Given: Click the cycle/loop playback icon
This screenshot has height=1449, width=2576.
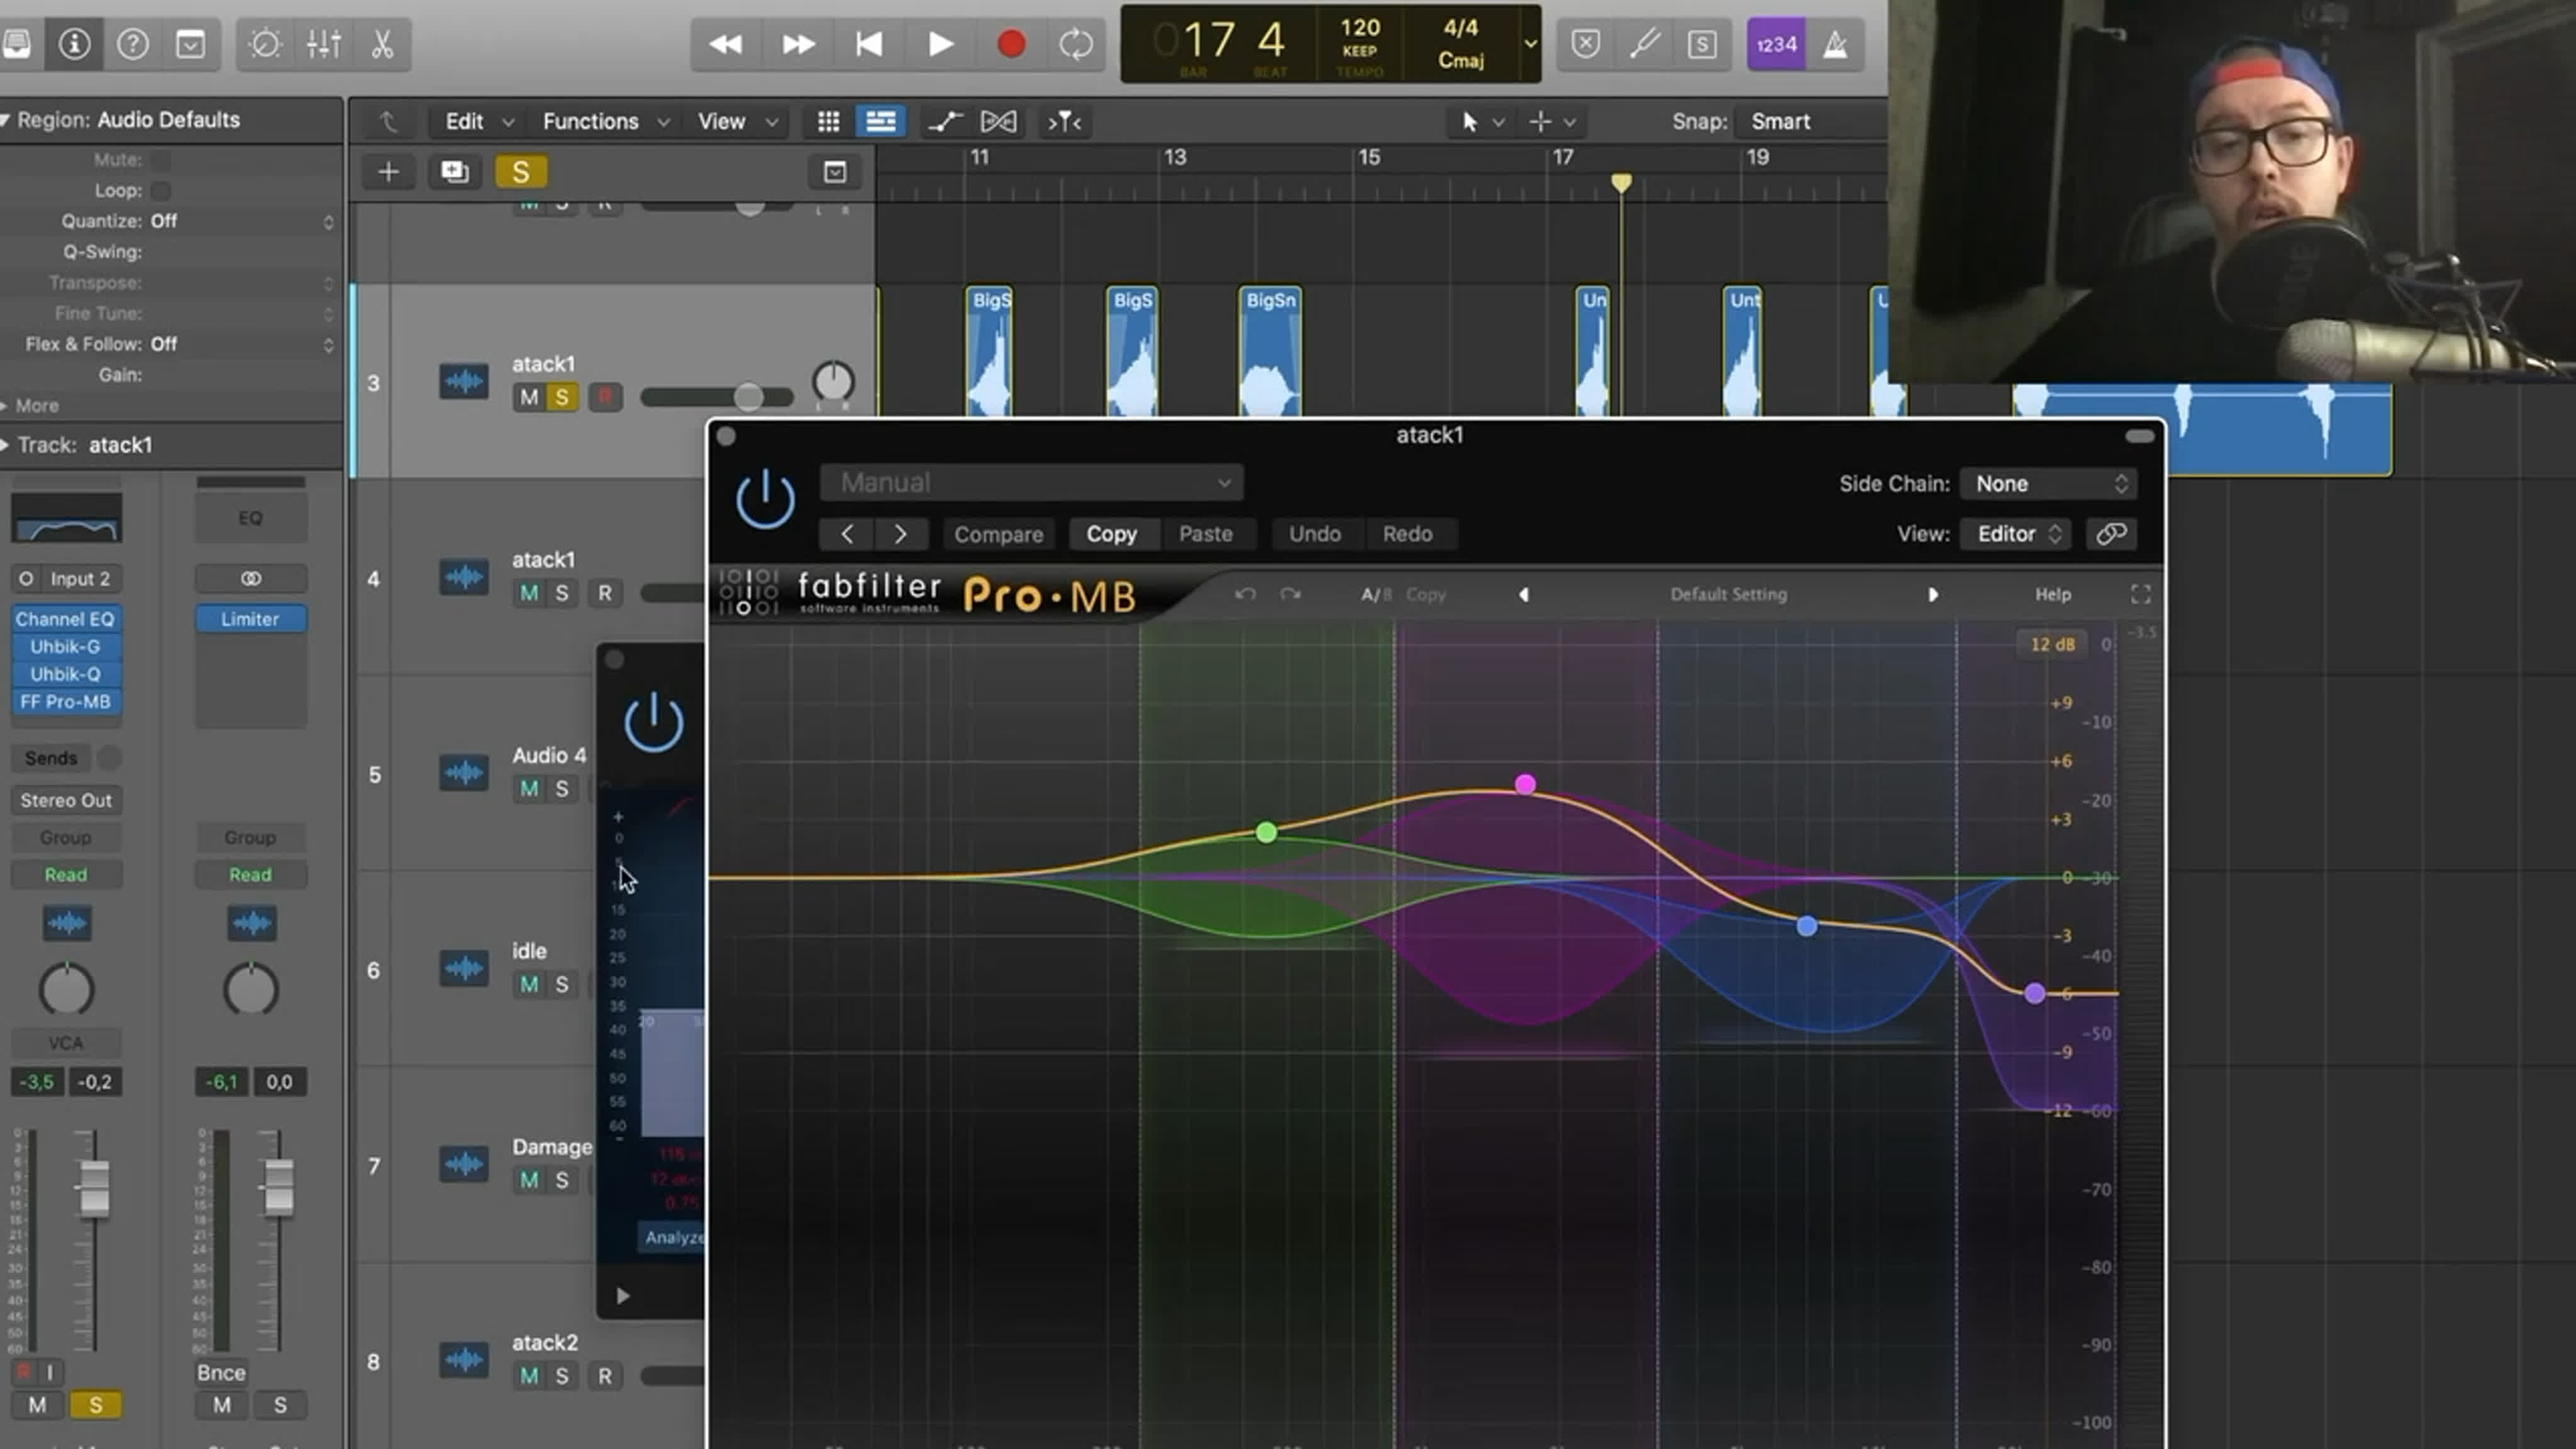Looking at the screenshot, I should [1075, 43].
